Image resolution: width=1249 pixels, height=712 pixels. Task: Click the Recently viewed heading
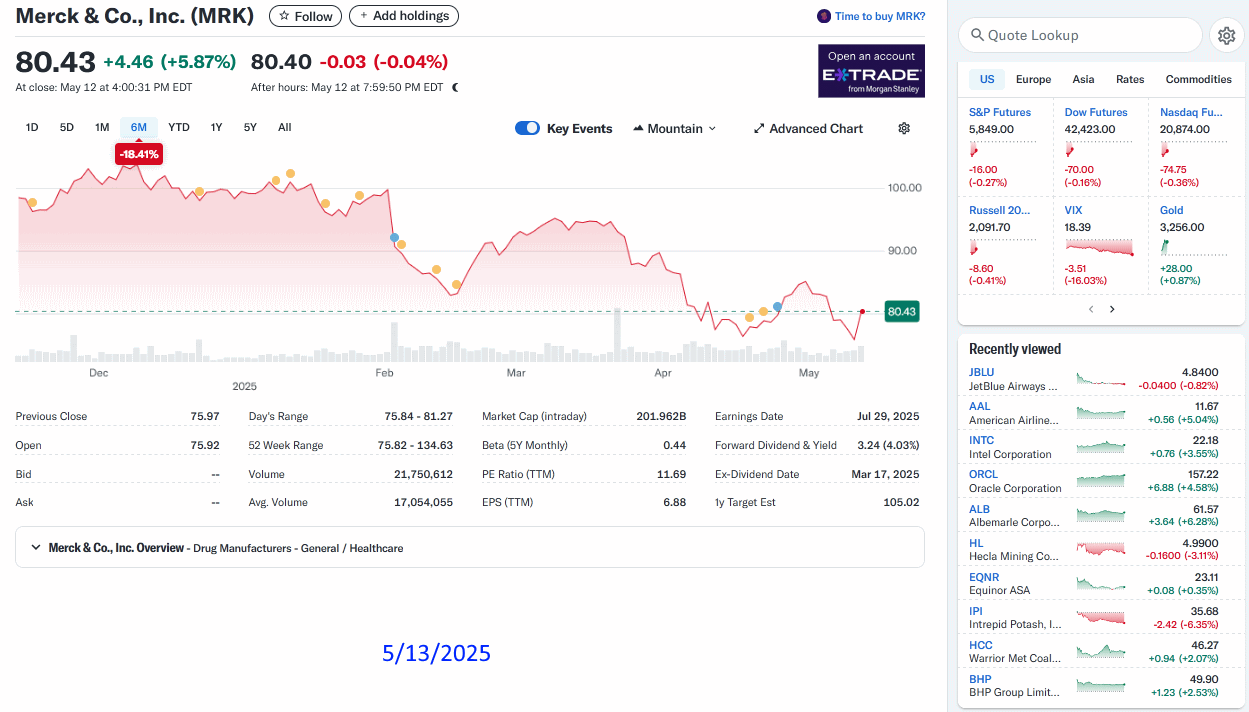point(1015,349)
